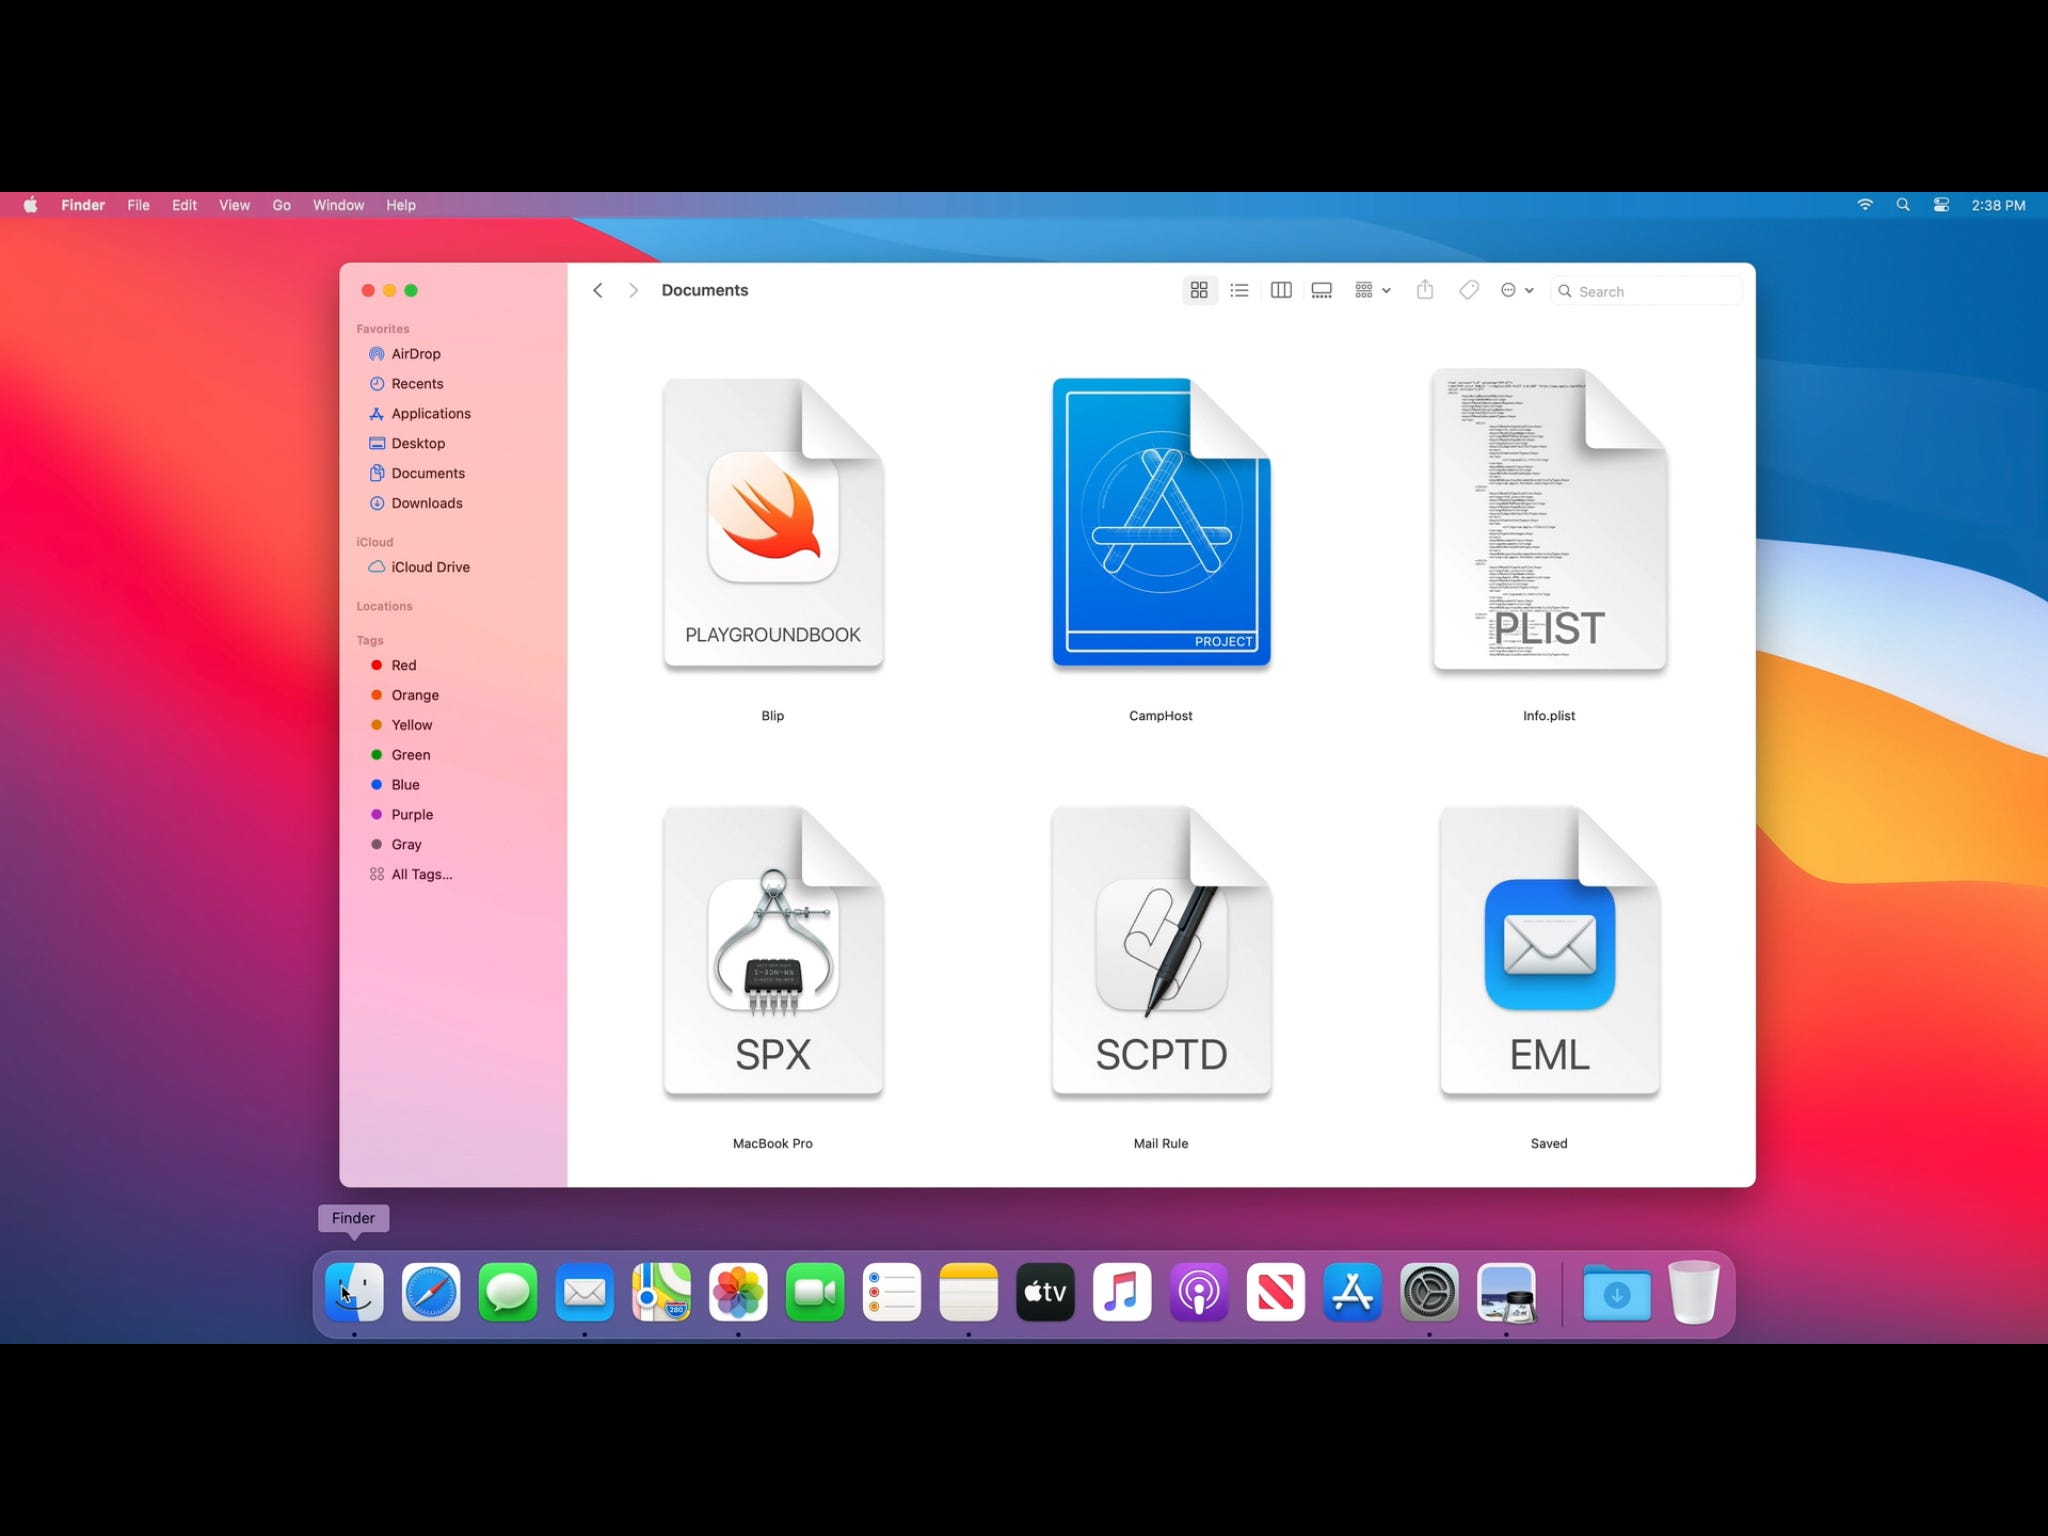
Task: Select the Red tag
Action: (x=393, y=665)
